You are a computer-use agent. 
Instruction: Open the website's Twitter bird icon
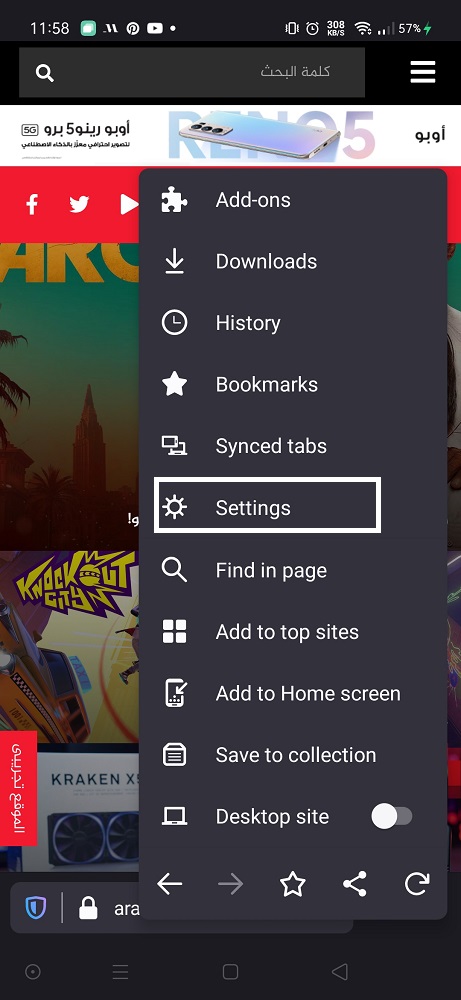pos(79,204)
